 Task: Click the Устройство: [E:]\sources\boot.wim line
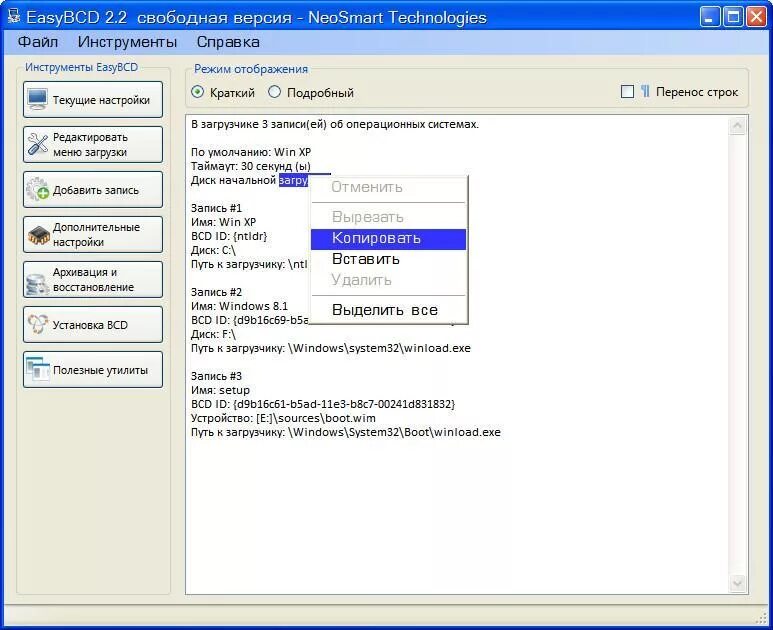(x=283, y=419)
